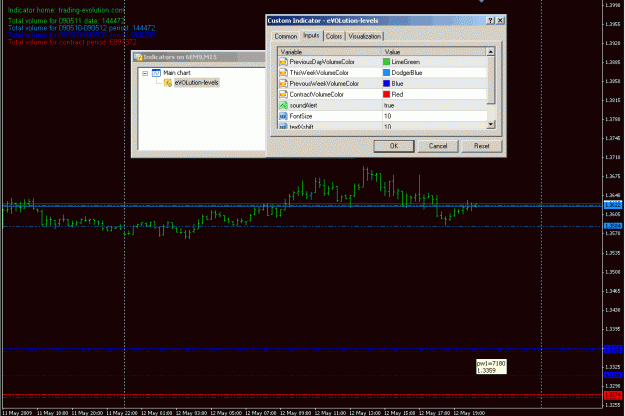Click the Cancel button

click(438, 146)
